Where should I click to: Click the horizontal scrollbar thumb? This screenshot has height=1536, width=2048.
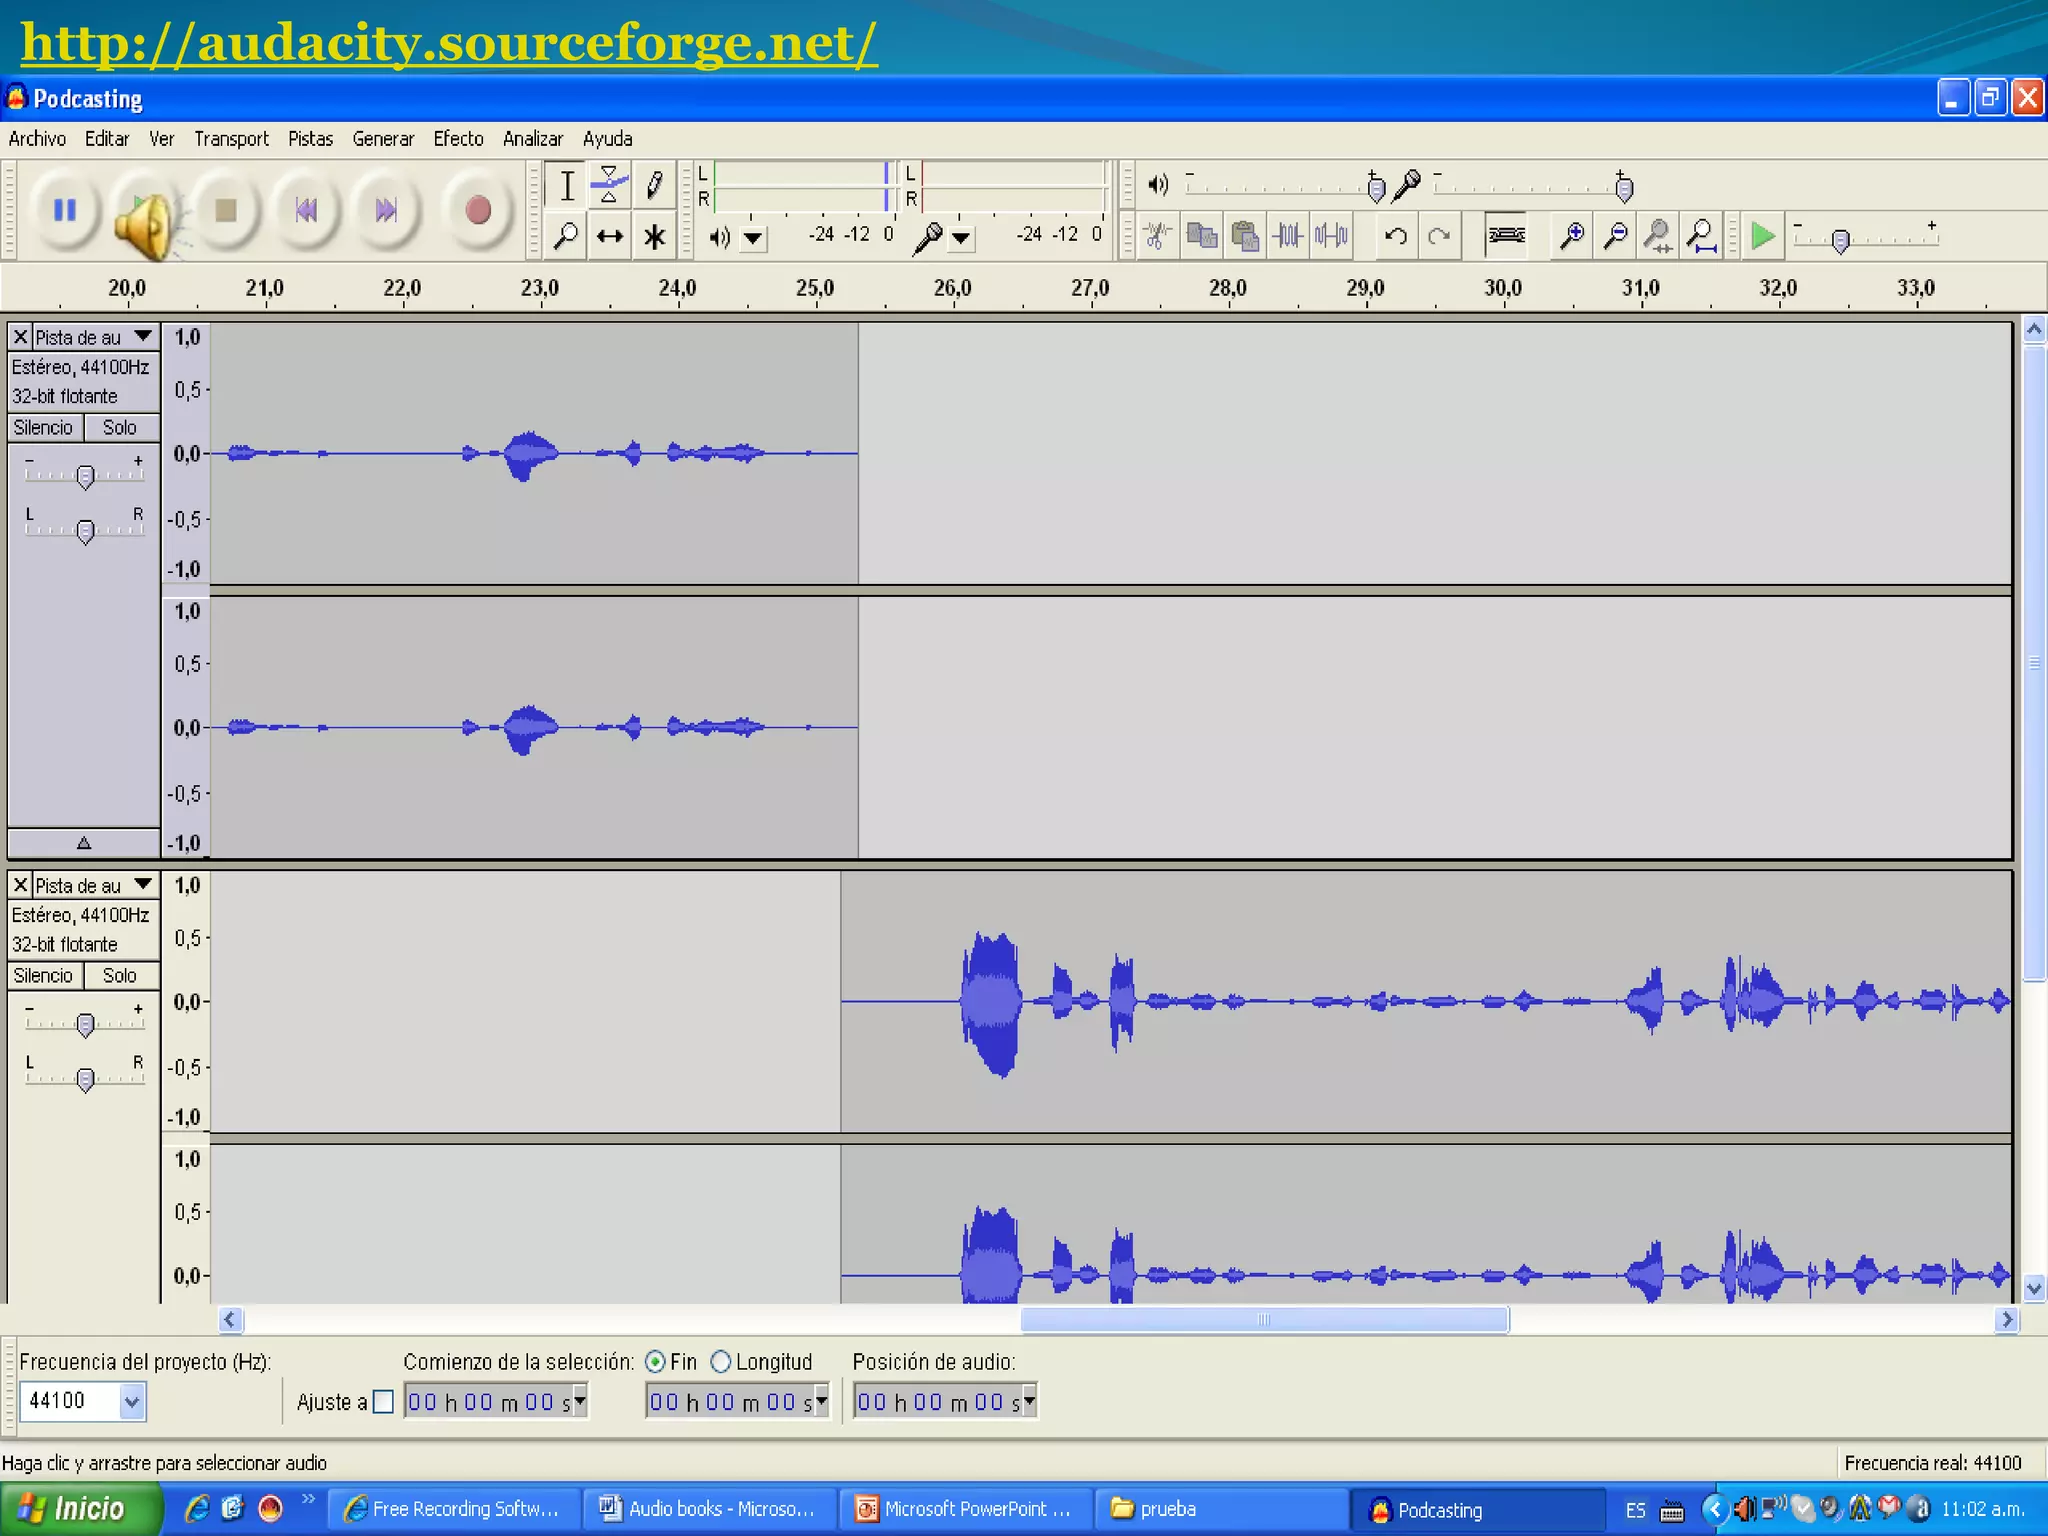[1265, 1320]
